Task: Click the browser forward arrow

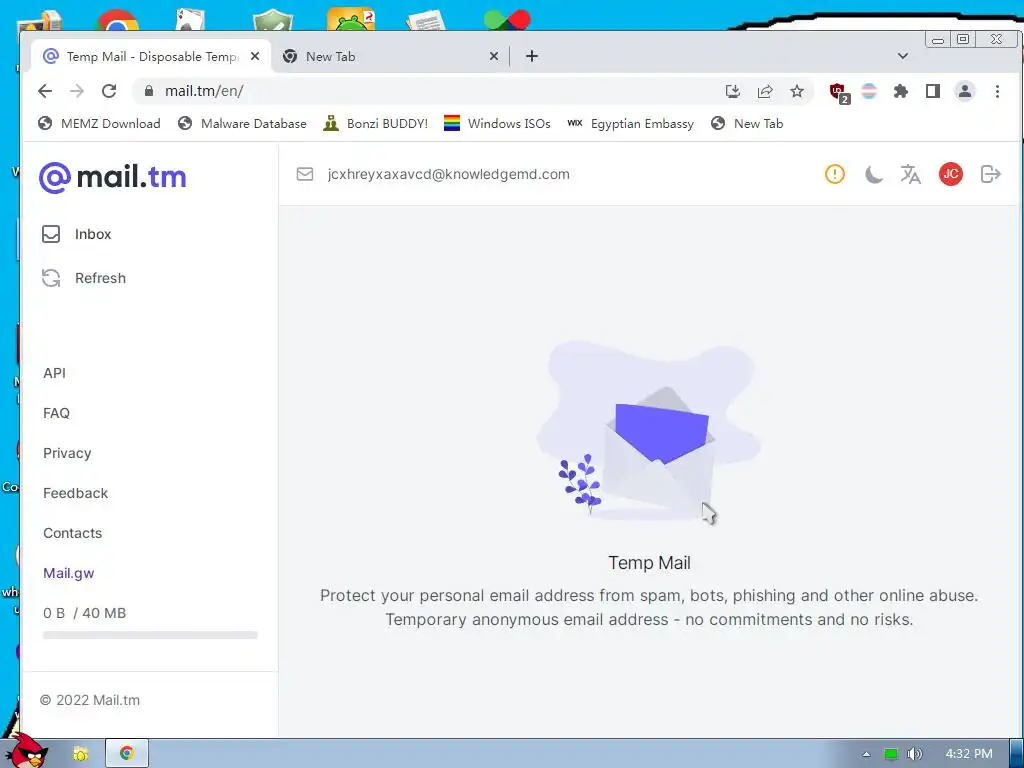Action: pos(77,91)
